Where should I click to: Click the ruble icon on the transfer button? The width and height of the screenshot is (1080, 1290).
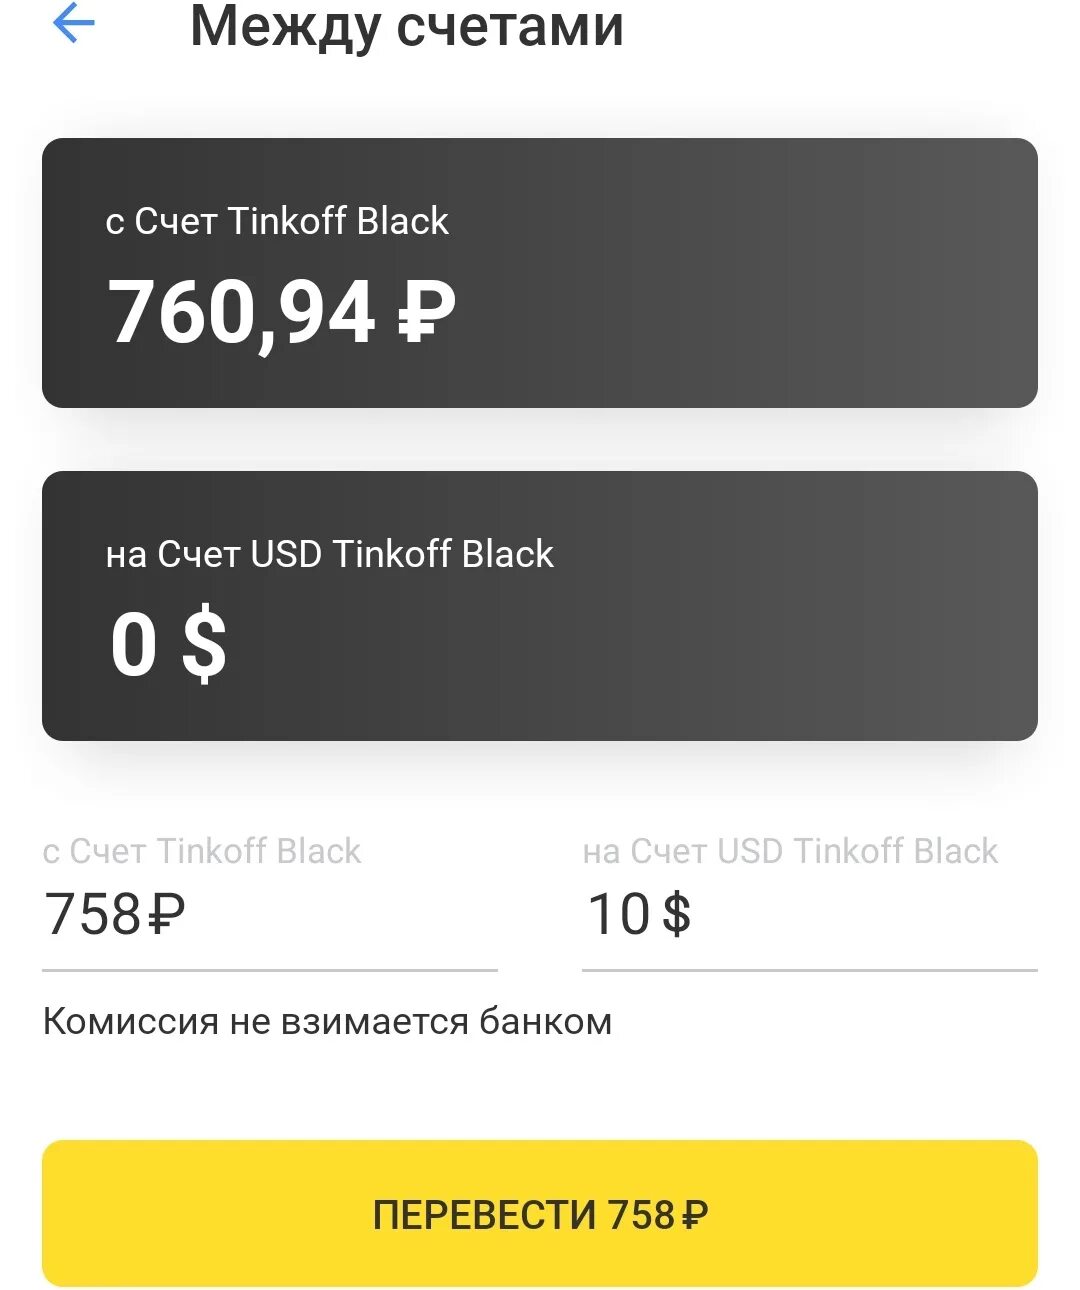coord(694,1215)
